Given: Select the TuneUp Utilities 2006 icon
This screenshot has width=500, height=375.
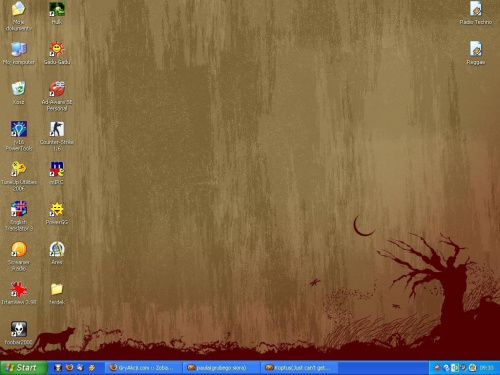Looking at the screenshot, I should [x=19, y=169].
